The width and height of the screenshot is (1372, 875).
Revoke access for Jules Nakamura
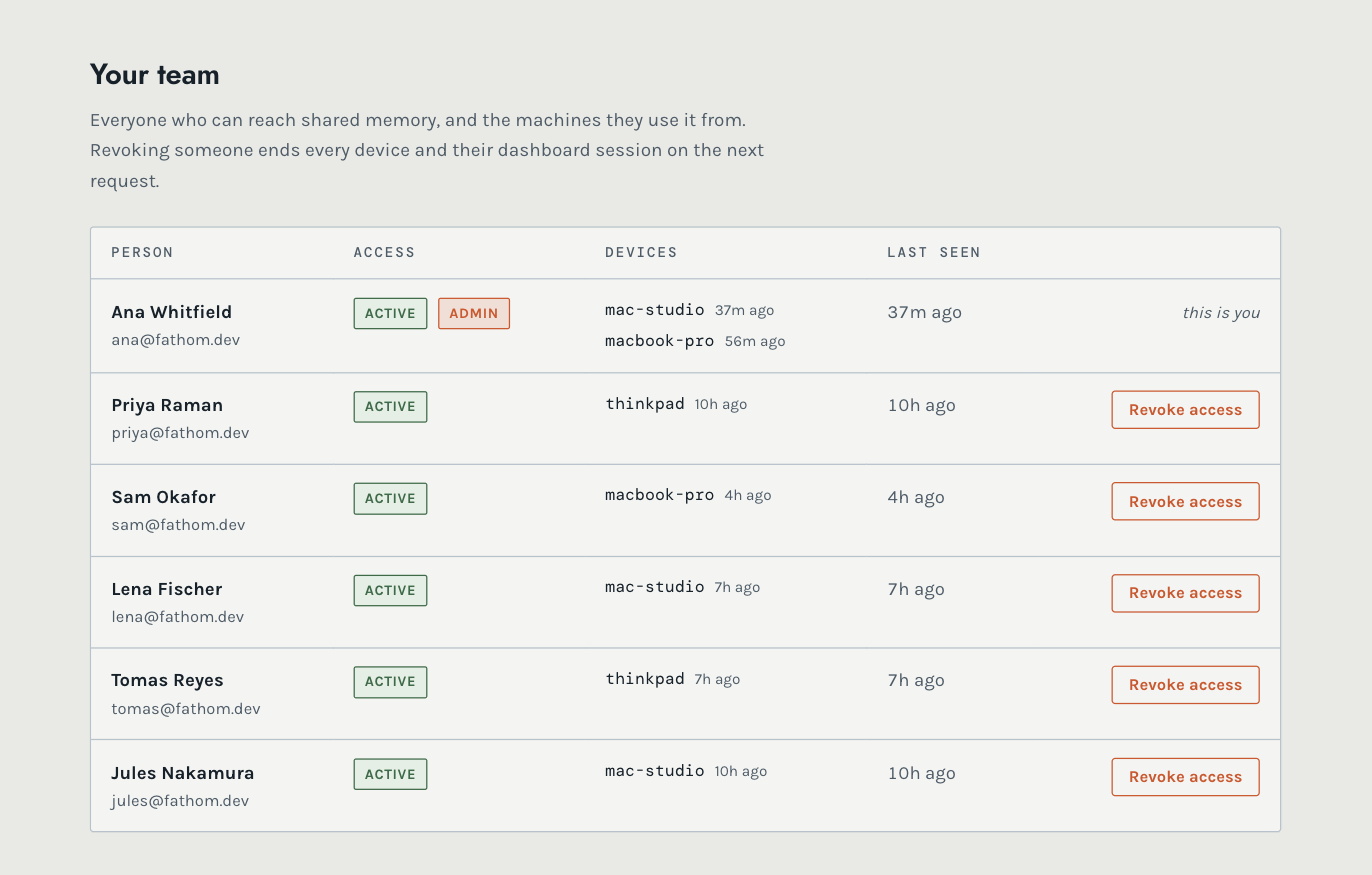(1185, 777)
